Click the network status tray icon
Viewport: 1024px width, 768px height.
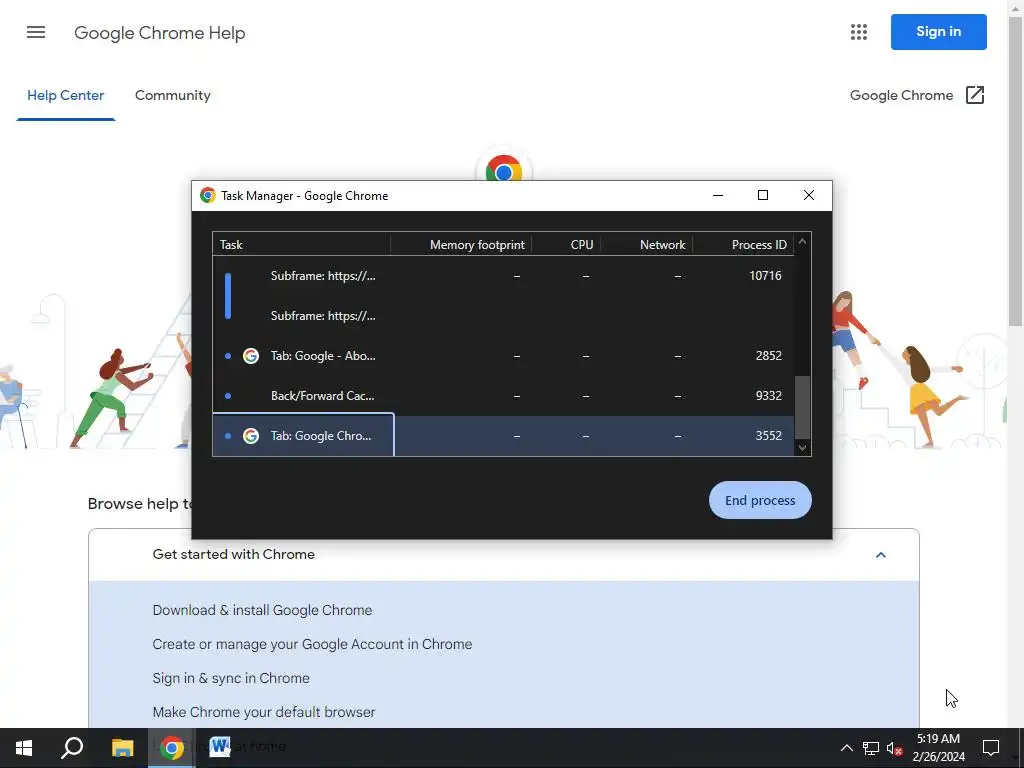pyautogui.click(x=871, y=748)
